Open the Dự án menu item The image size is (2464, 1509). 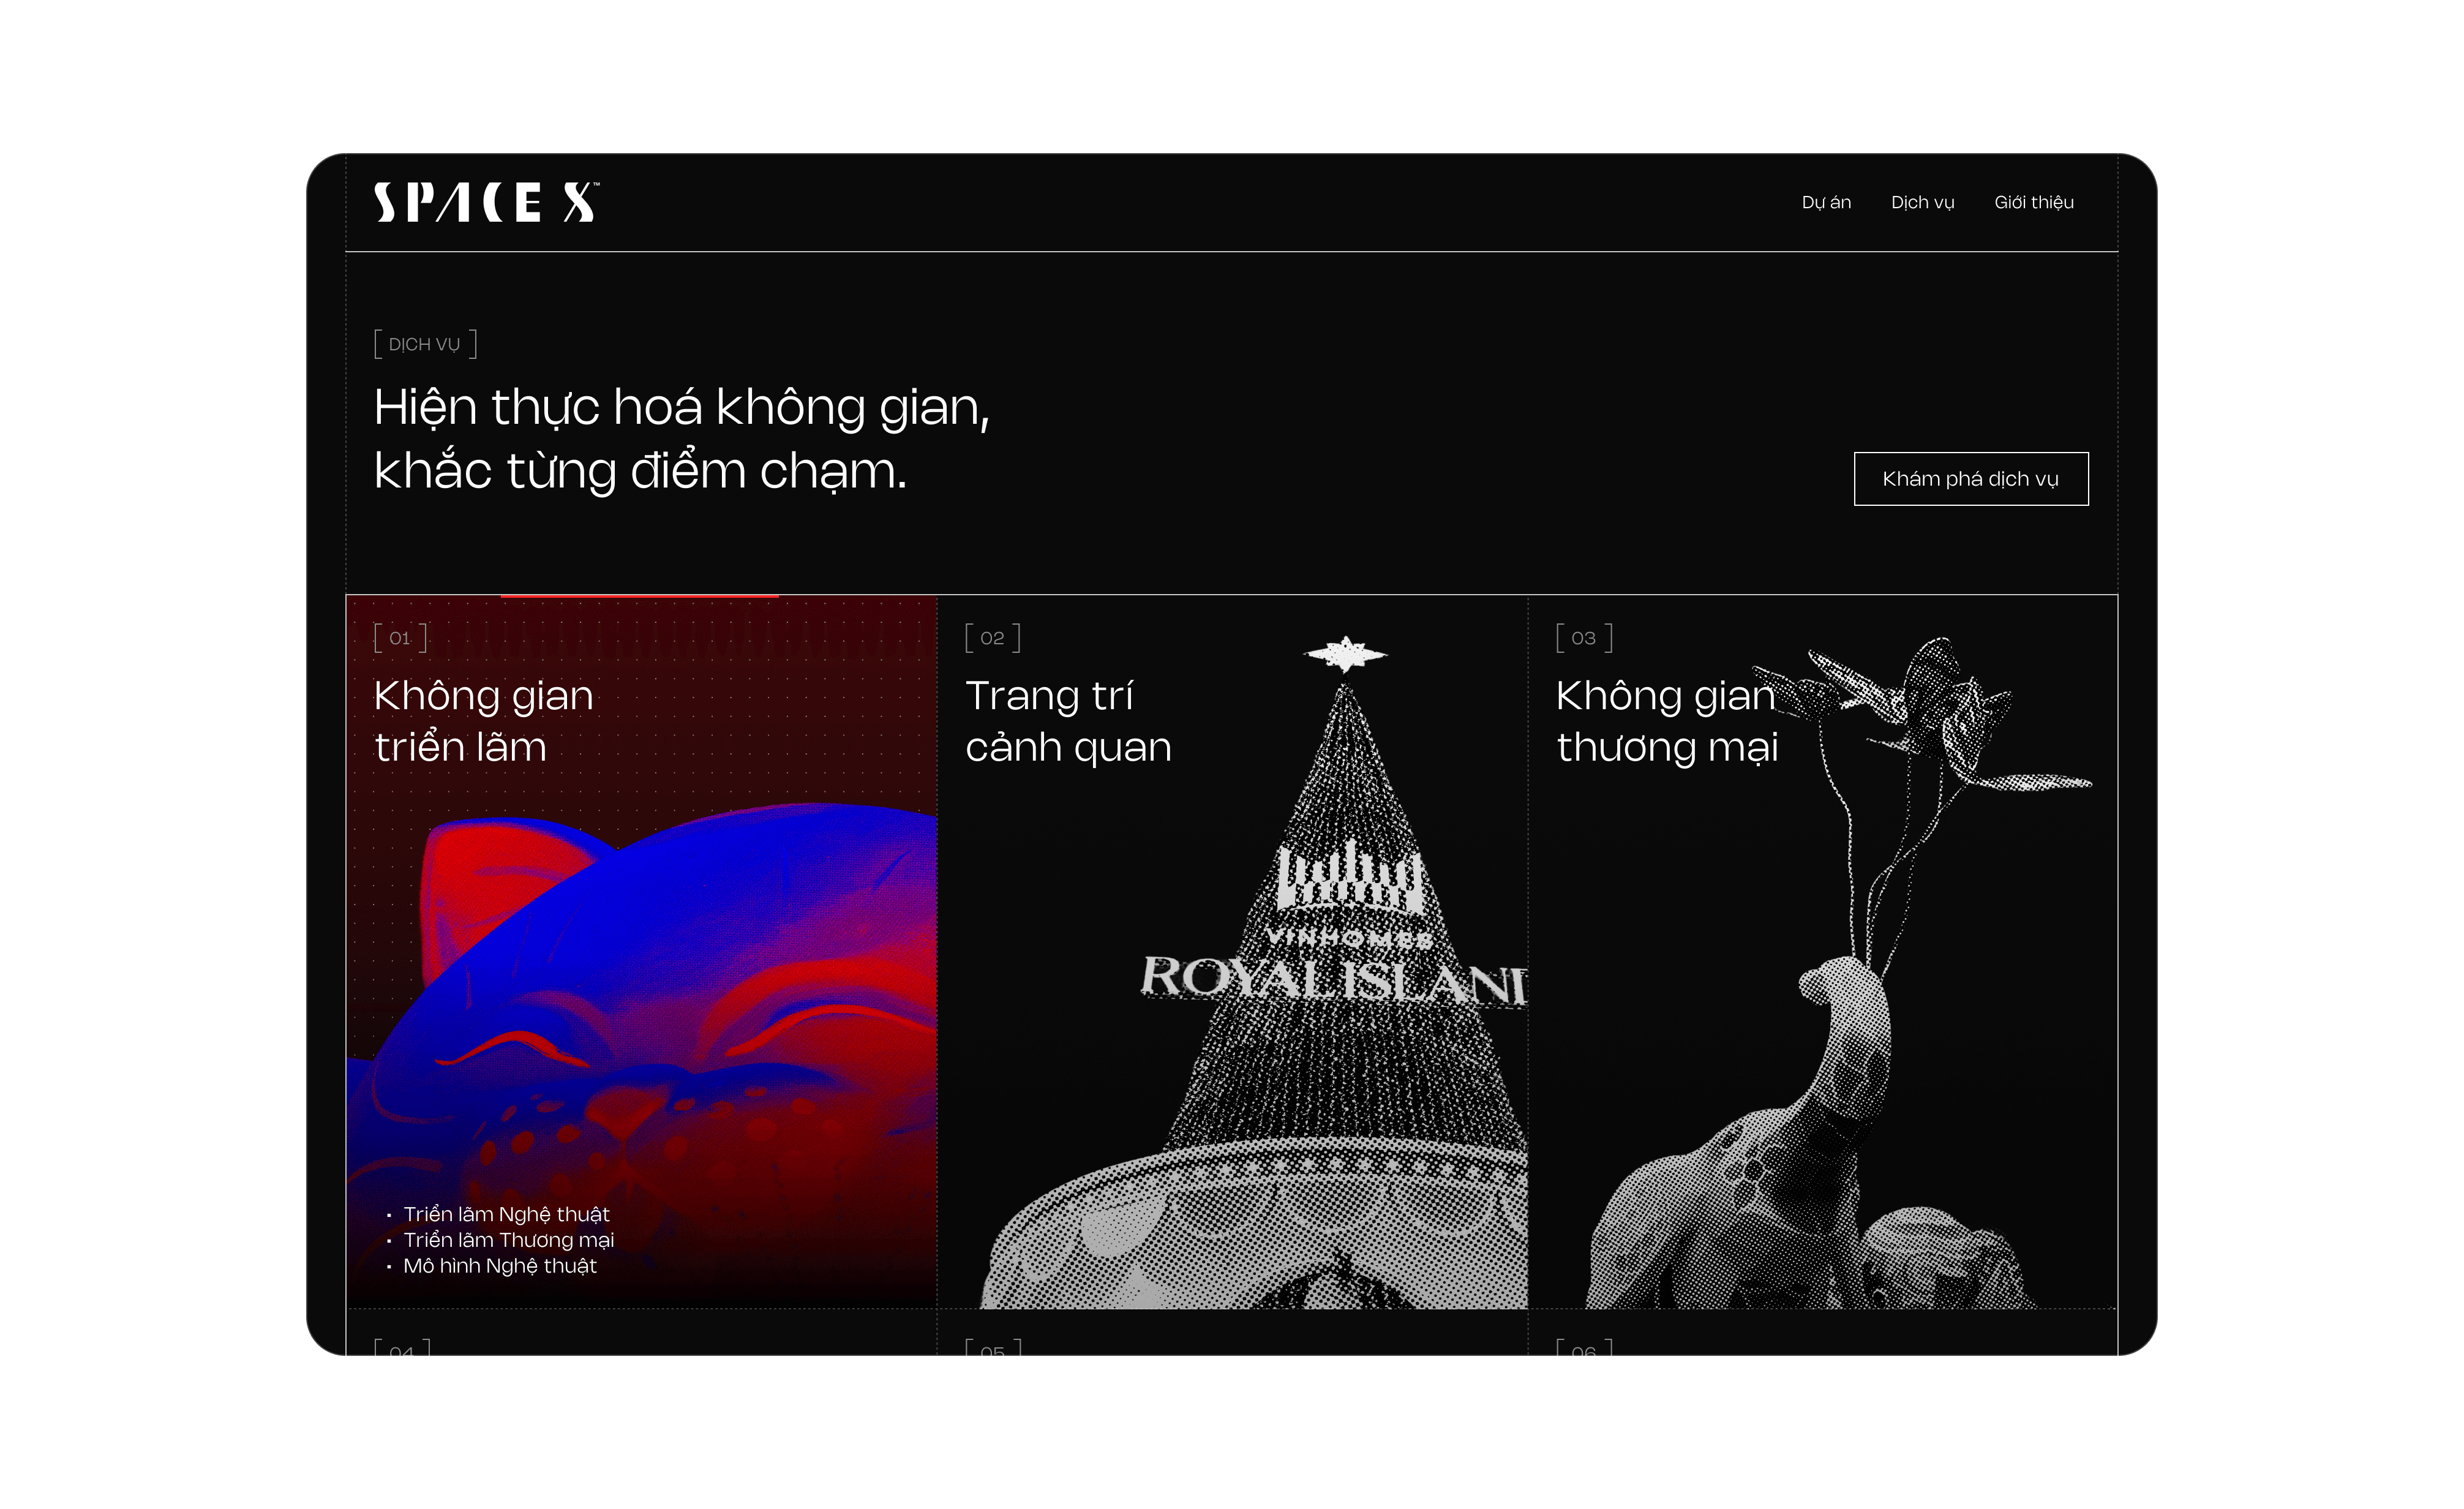click(x=1826, y=202)
